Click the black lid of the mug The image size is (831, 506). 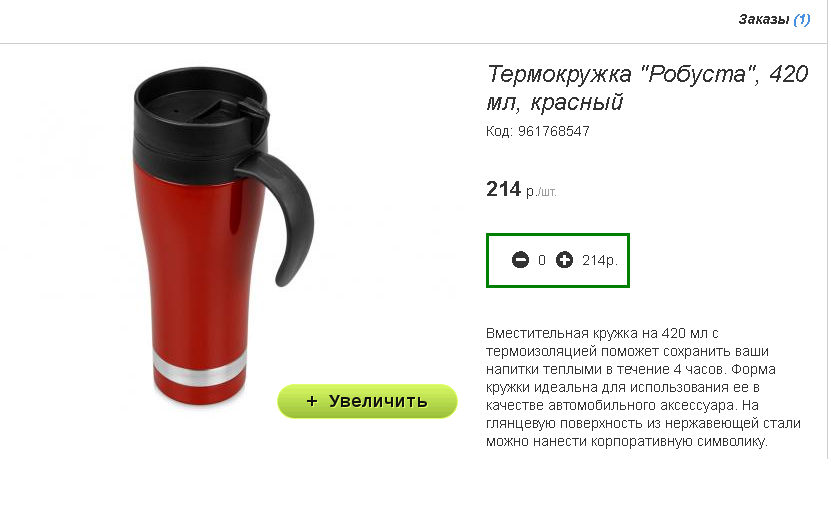coord(200,109)
